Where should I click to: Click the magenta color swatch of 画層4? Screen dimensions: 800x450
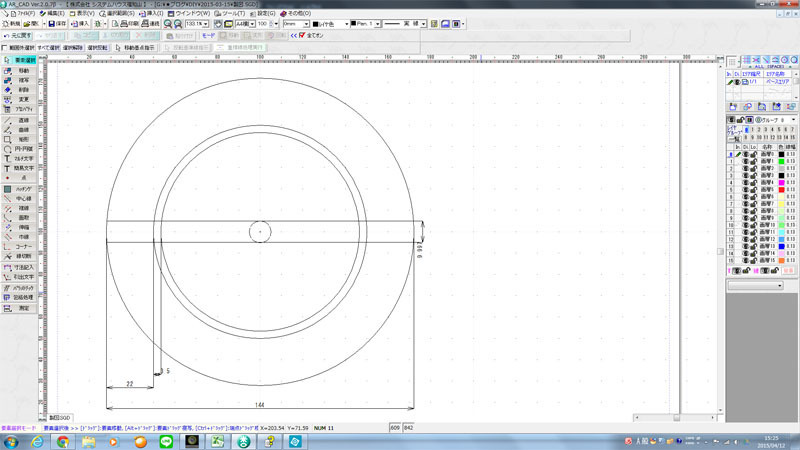[x=781, y=183]
